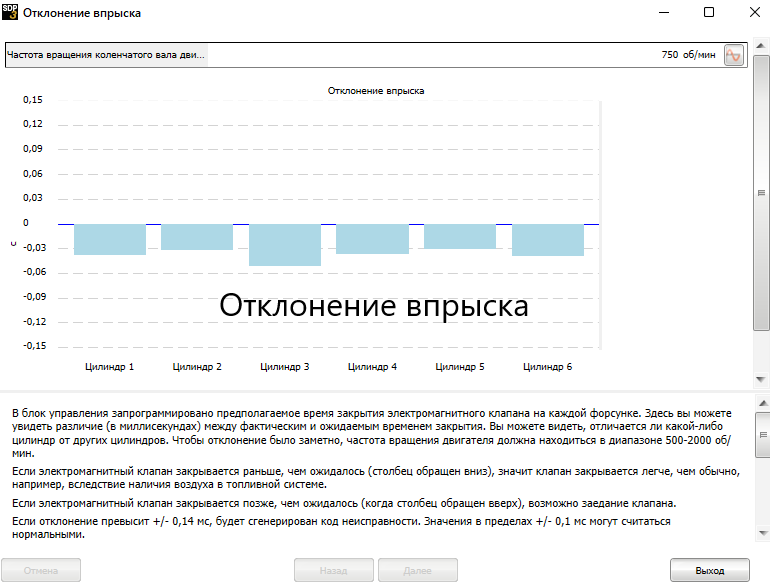This screenshot has height=583, width=770.
Task: Click the Цилиндр 2 bar in chart
Action: click(x=197, y=237)
